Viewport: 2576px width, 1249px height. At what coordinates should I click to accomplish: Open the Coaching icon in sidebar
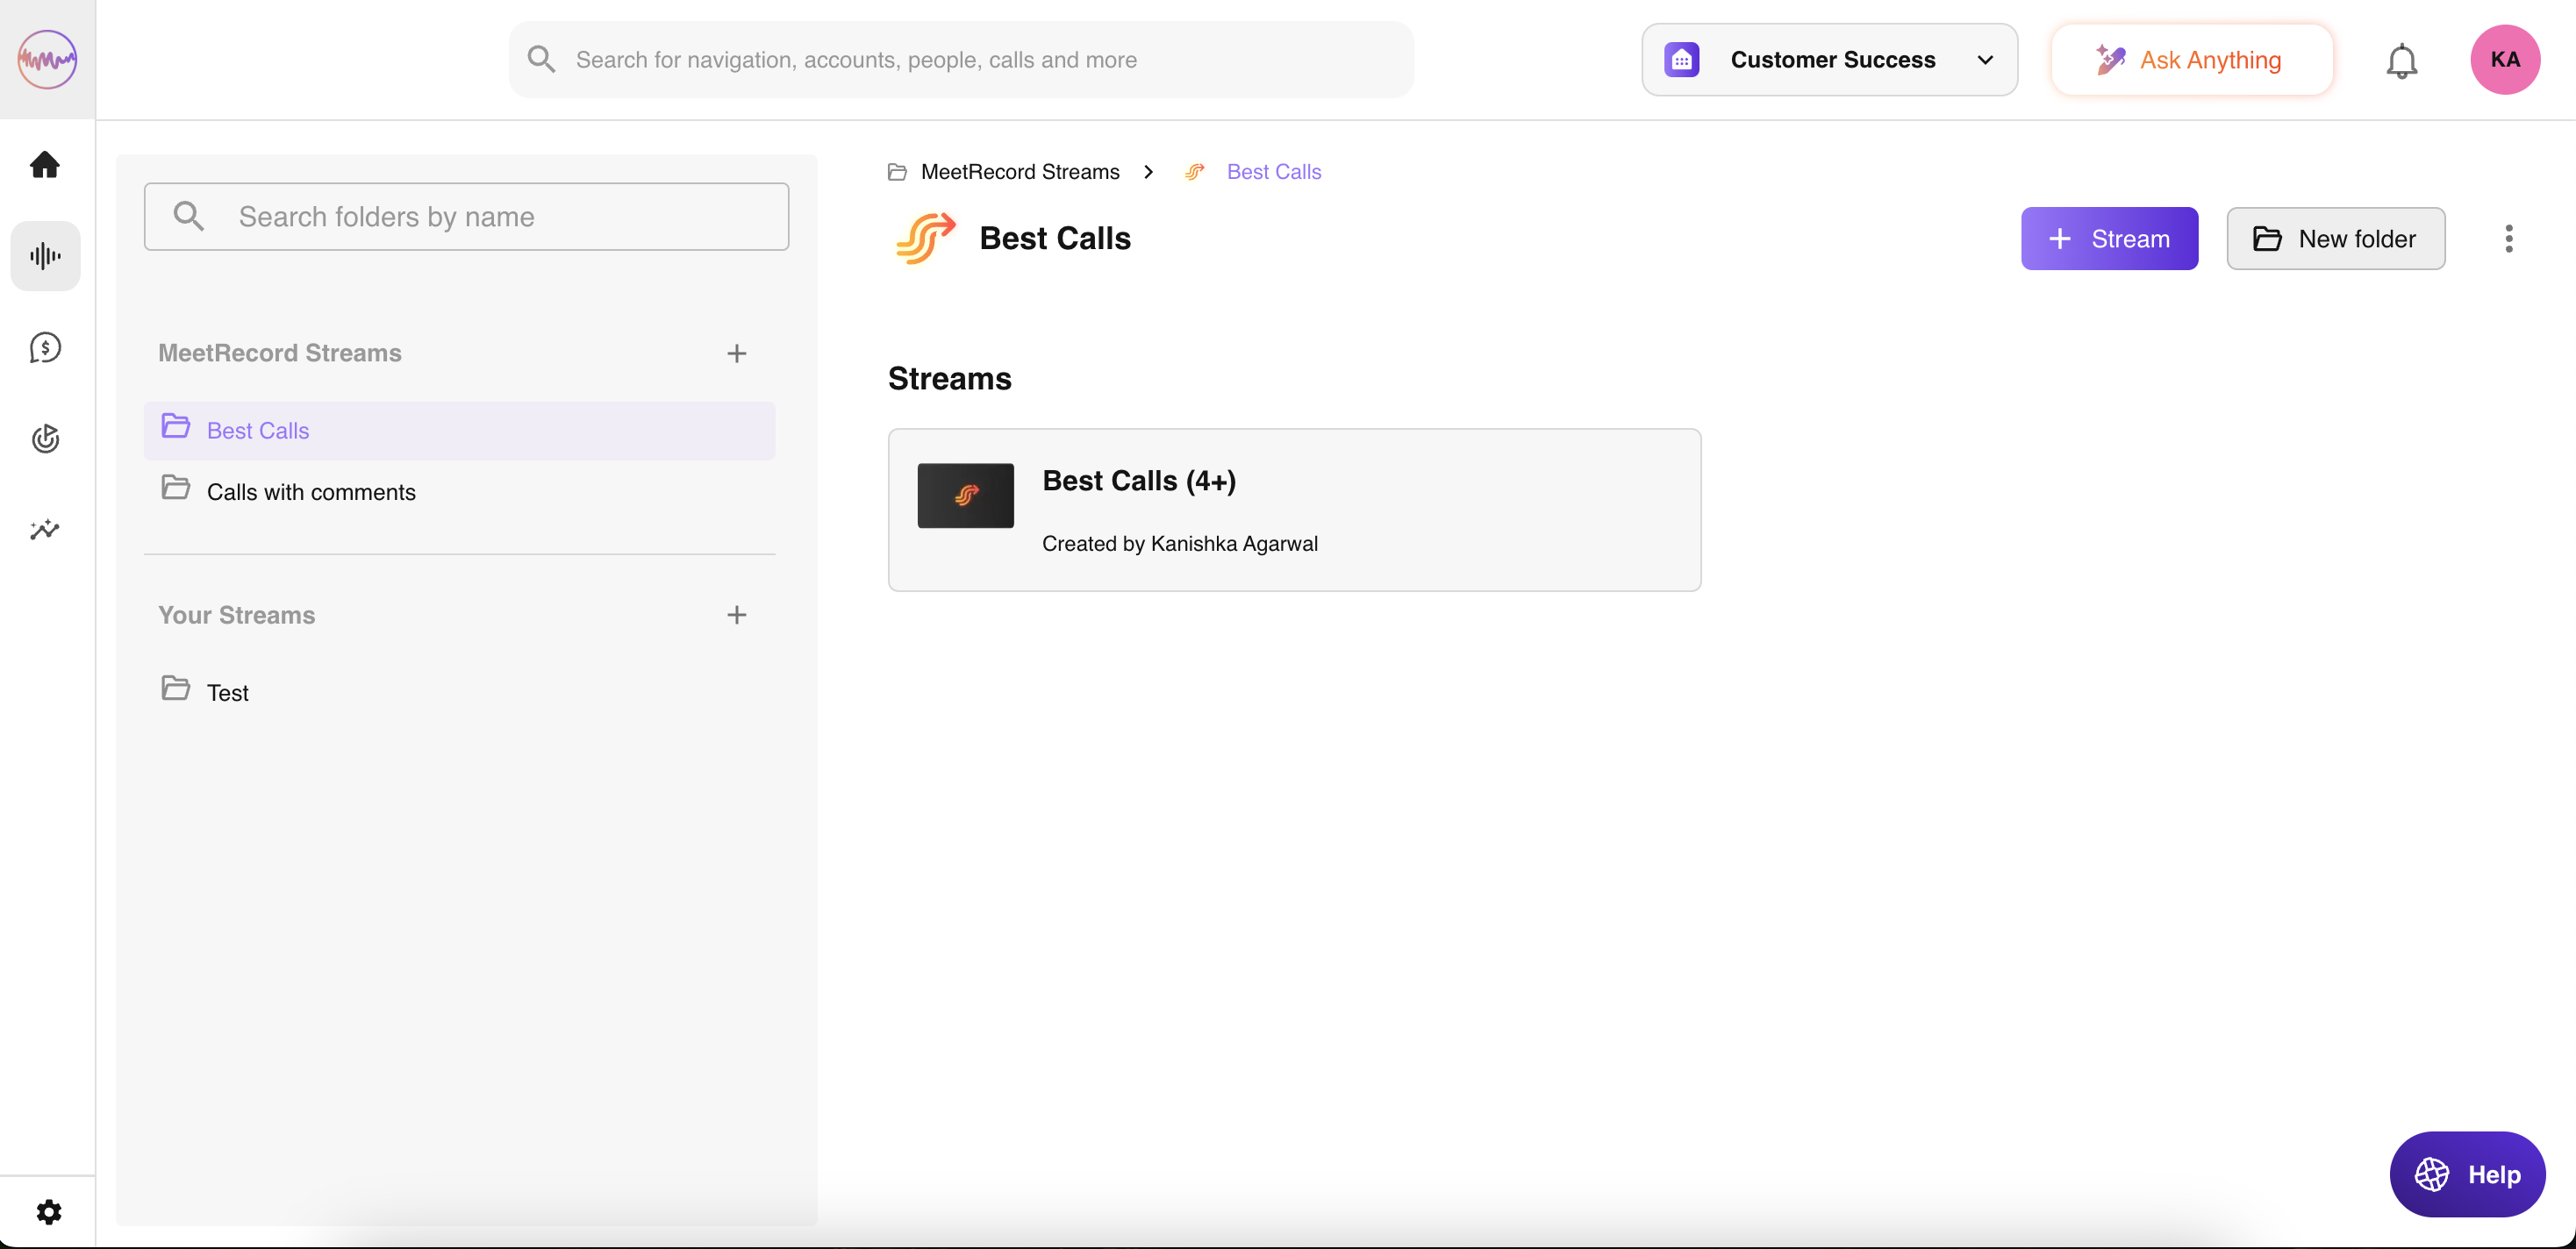[x=45, y=438]
